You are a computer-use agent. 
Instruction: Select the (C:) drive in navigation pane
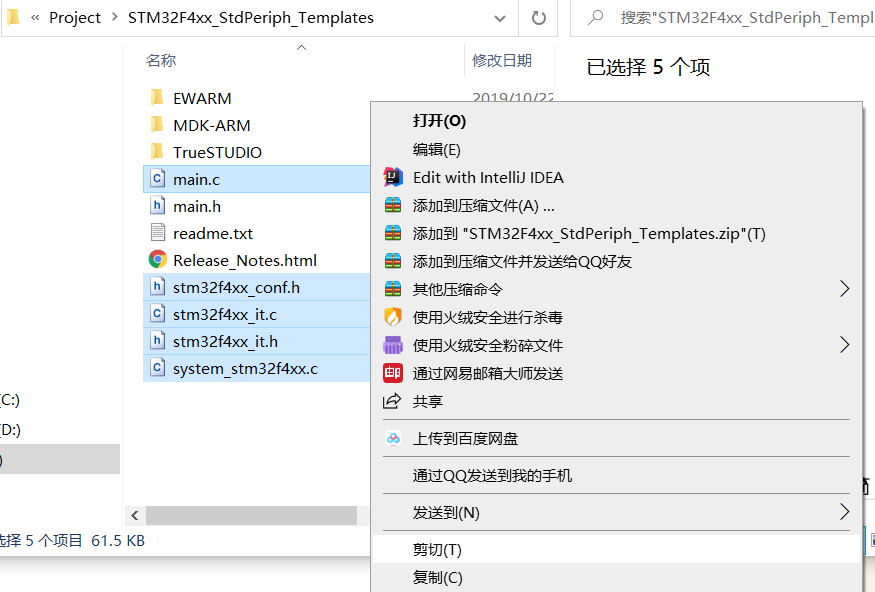point(10,400)
